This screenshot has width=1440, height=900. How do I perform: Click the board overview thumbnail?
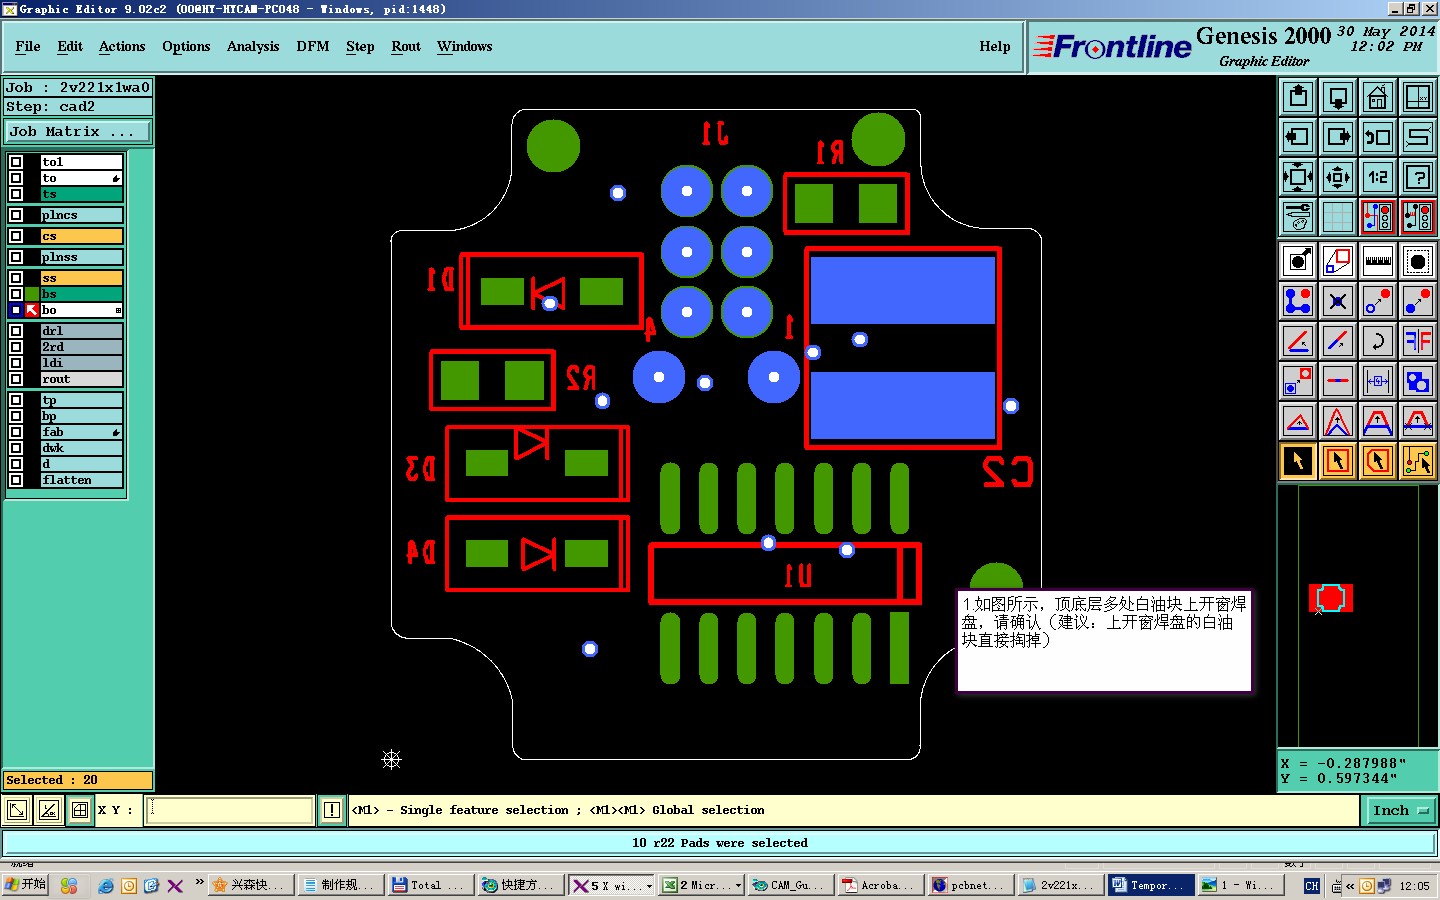coord(1331,598)
